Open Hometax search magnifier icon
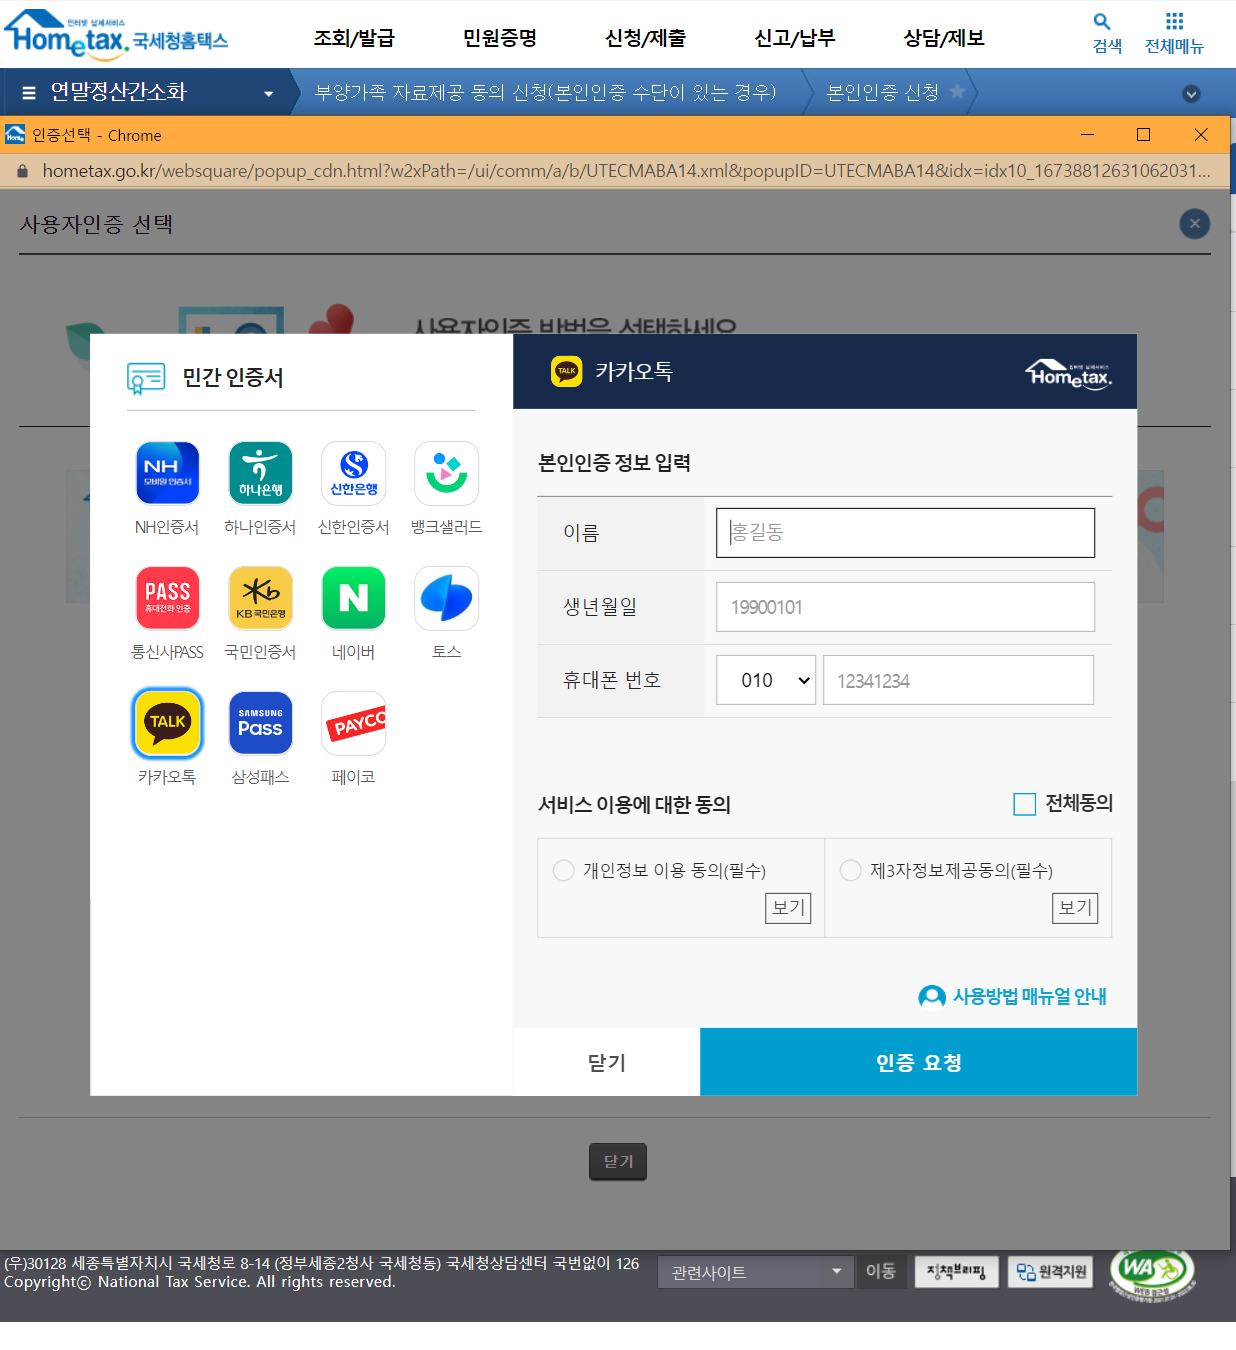Screen dimensions: 1236x1350 [1102, 22]
